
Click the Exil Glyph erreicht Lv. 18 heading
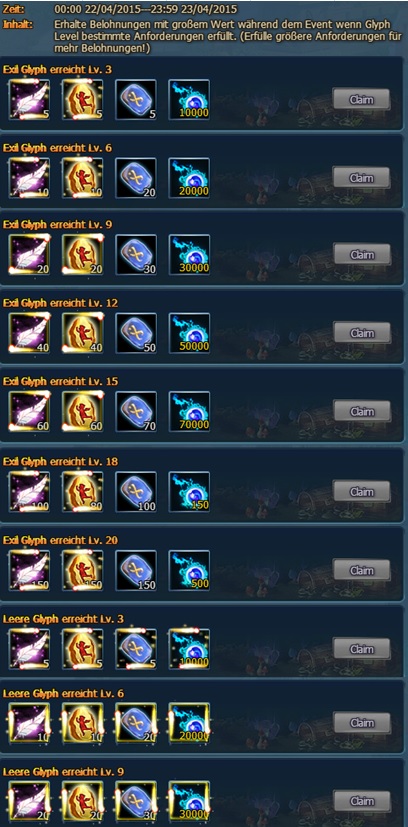[x=61, y=461]
